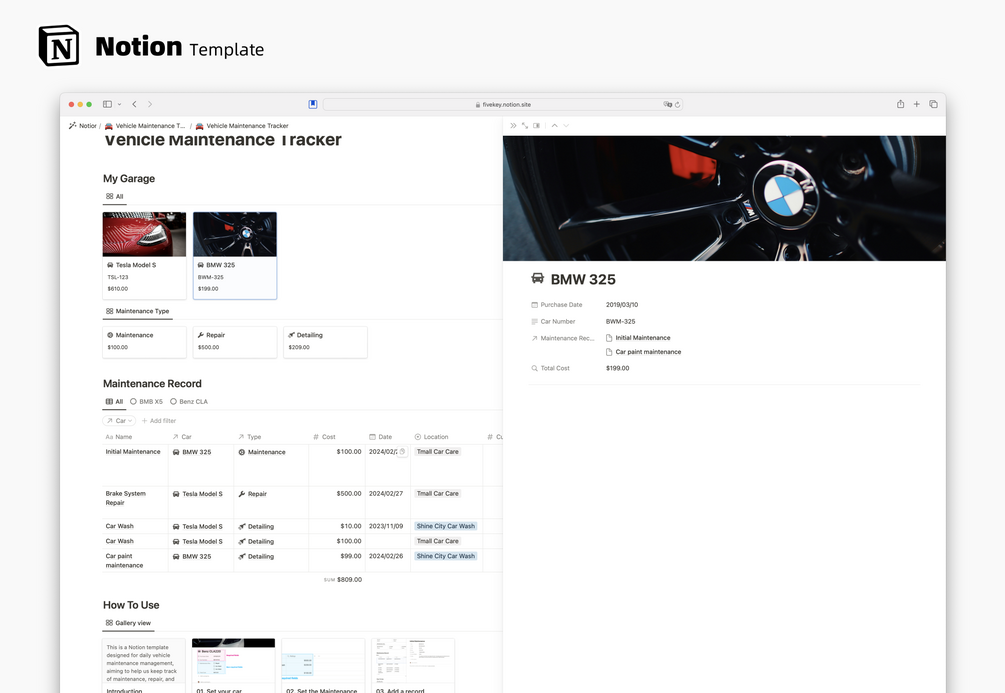Go forward with the browser forward arrow

click(150, 104)
